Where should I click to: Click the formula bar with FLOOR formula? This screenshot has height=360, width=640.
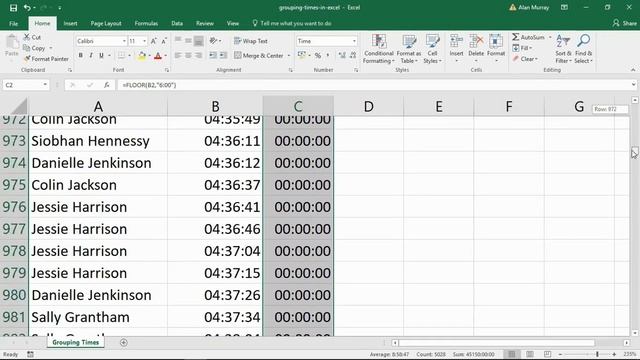coord(373,85)
